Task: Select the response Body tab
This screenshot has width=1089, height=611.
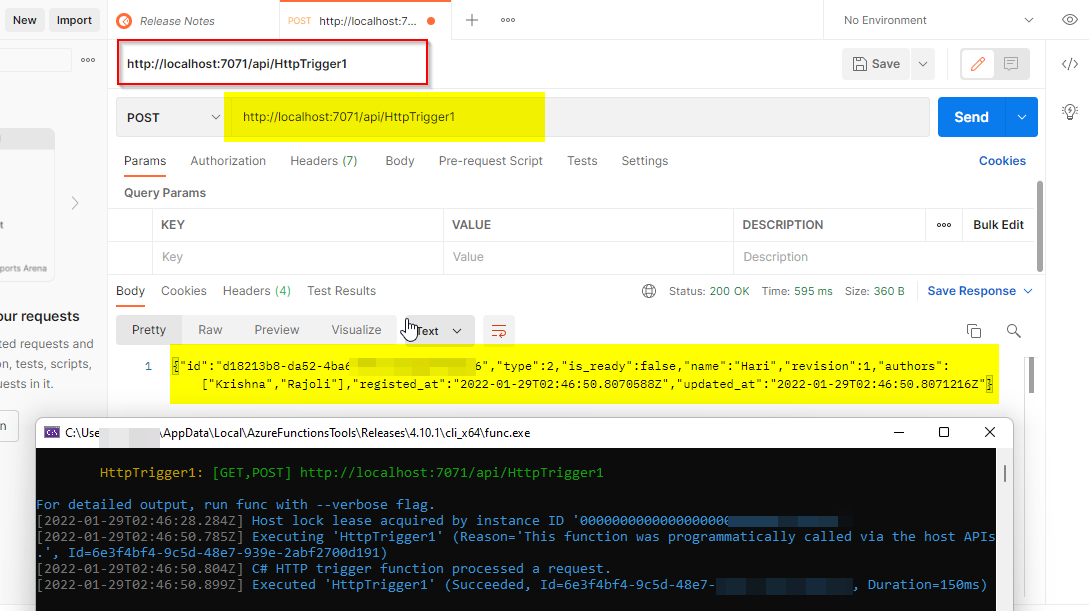Action: click(131, 291)
